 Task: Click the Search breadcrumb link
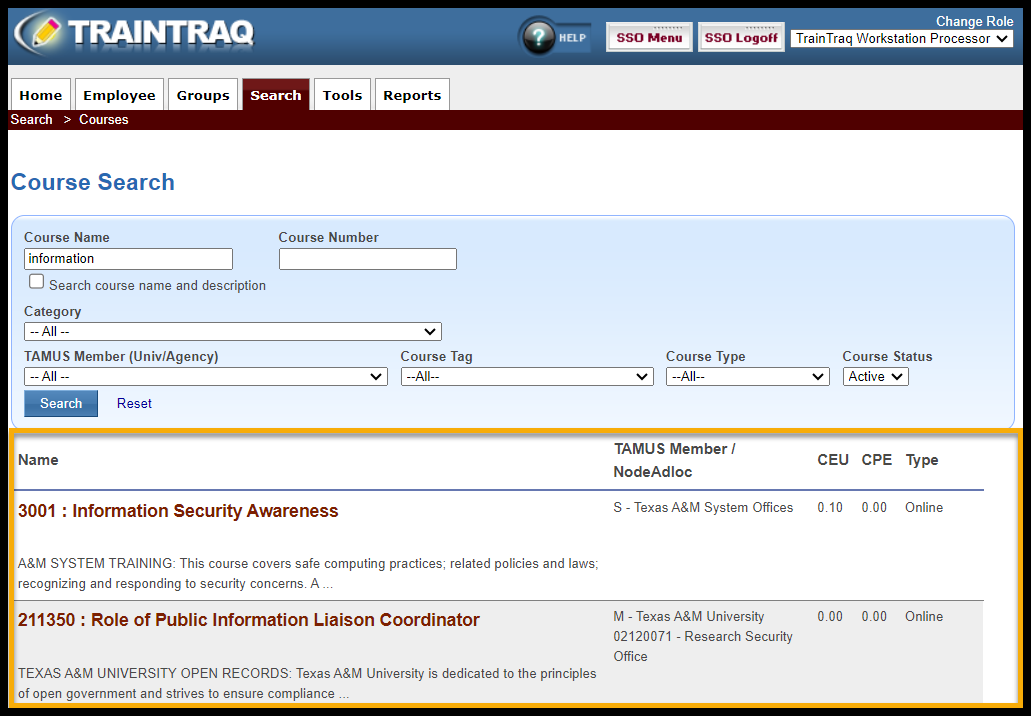tap(32, 120)
